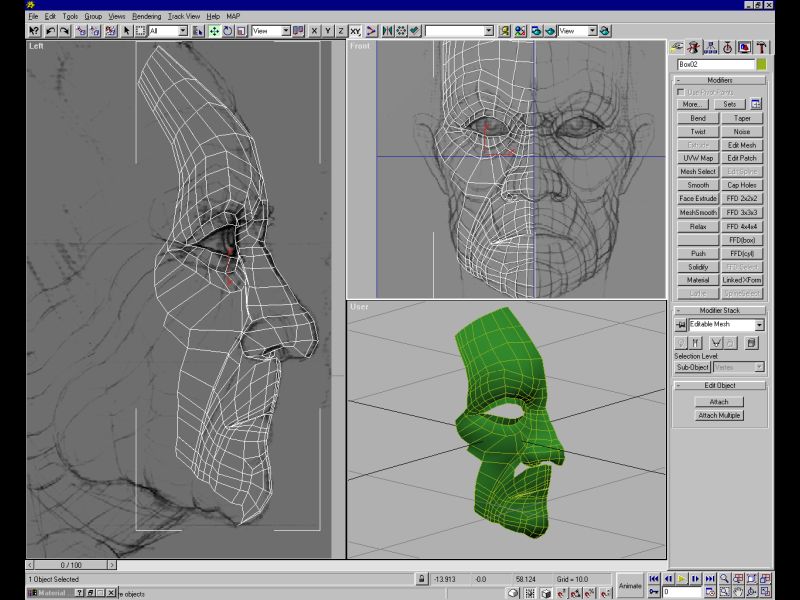This screenshot has height=600, width=800.
Task: Enable XY axis constraint
Action: (x=355, y=31)
